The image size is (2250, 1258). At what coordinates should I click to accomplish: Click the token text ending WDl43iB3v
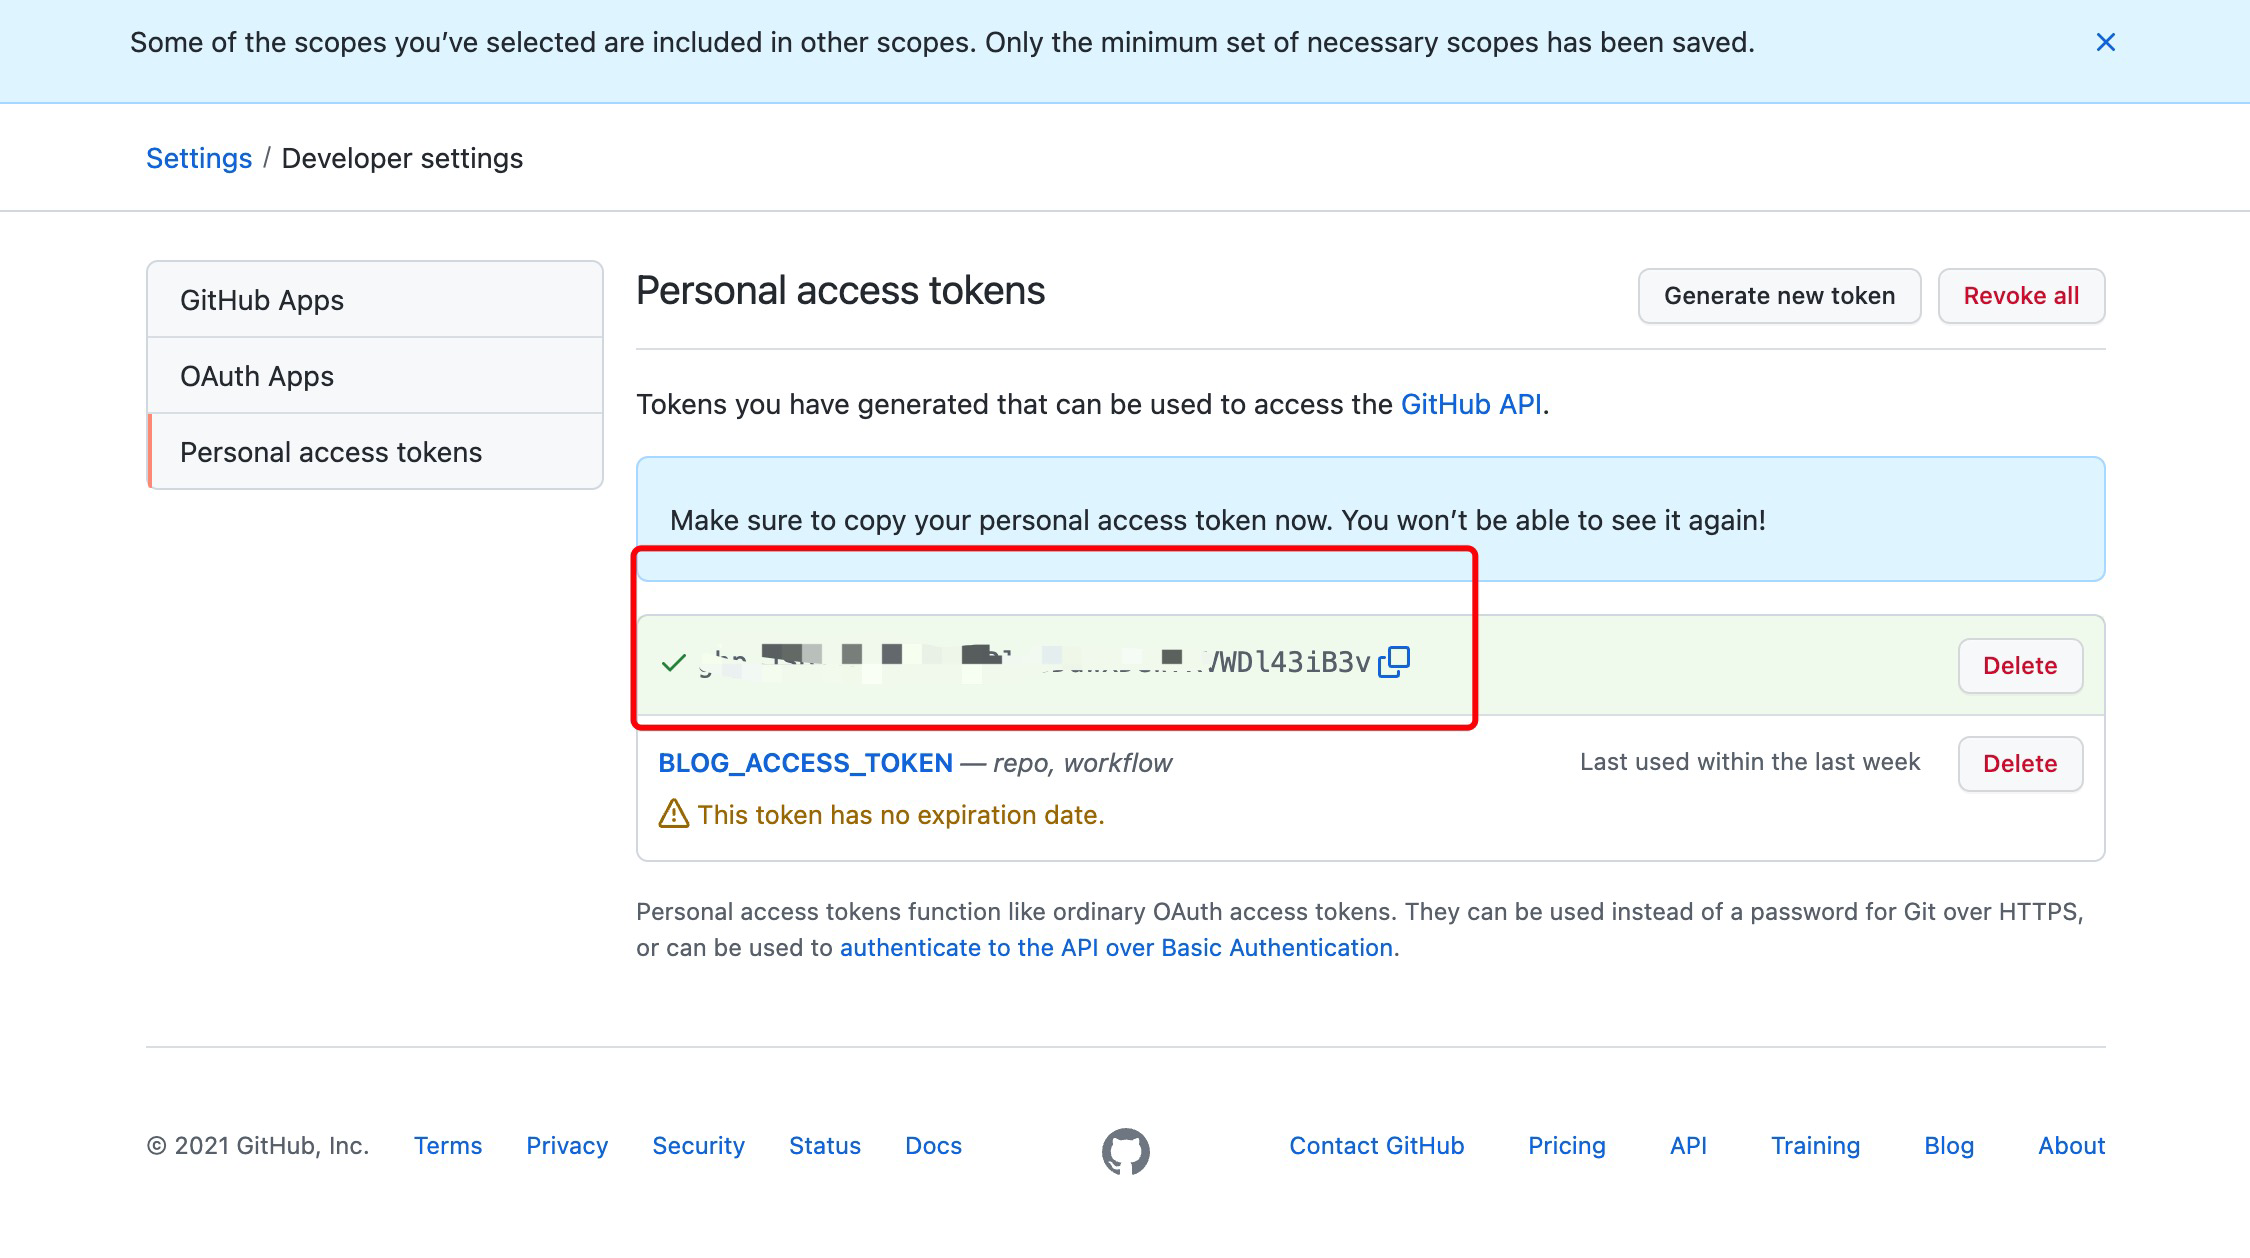pos(1034,662)
